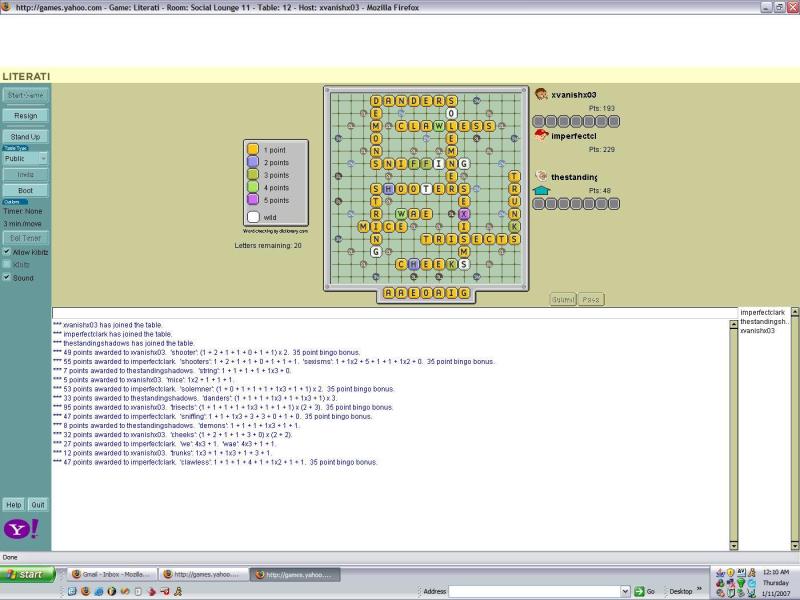Open the Windows Start menu
The height and width of the screenshot is (600, 800).
point(29,575)
